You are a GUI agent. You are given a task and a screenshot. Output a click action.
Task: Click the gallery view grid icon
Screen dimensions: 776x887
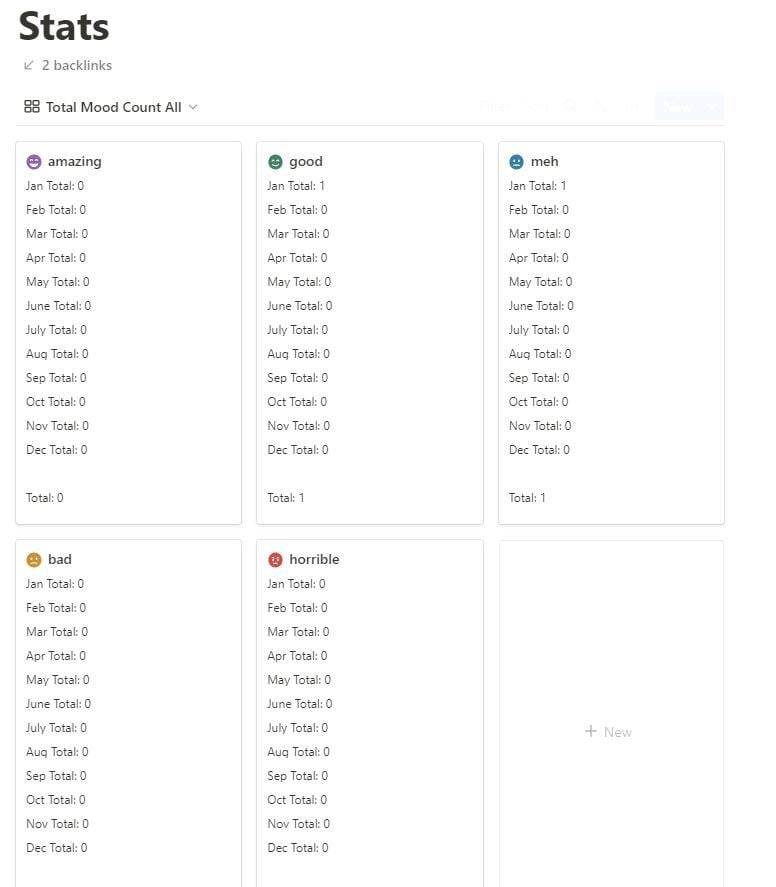click(32, 107)
